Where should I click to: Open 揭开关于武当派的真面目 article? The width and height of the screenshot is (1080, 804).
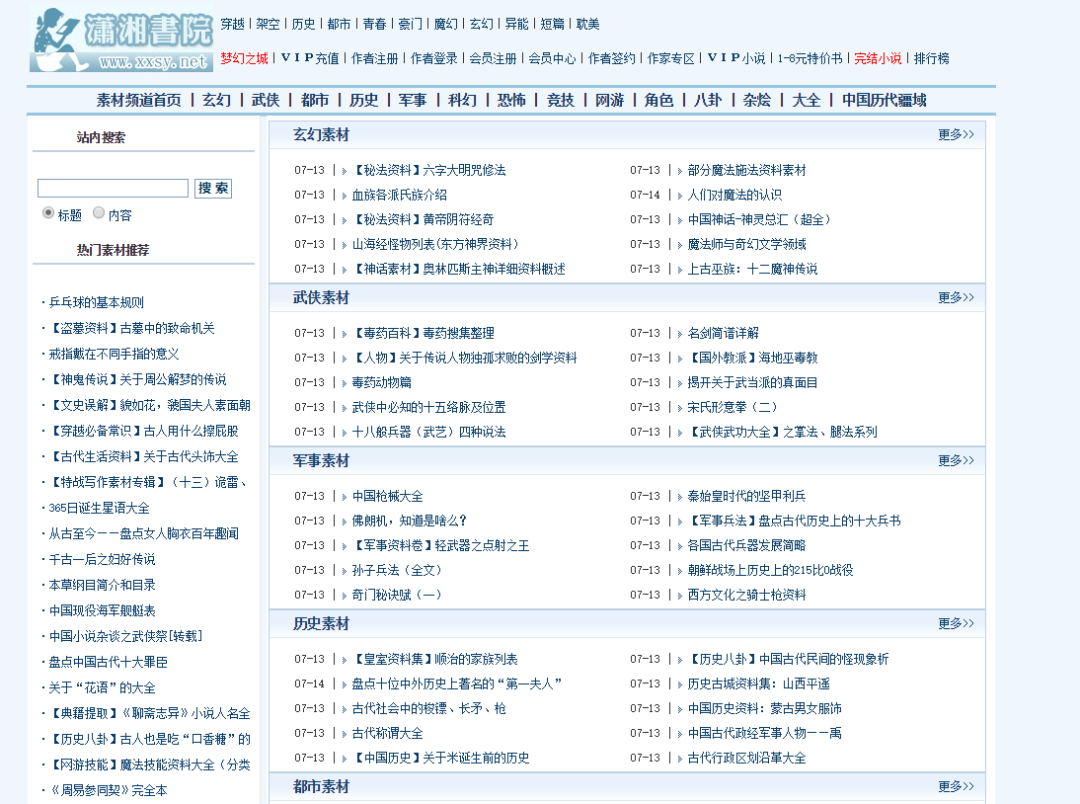(752, 383)
